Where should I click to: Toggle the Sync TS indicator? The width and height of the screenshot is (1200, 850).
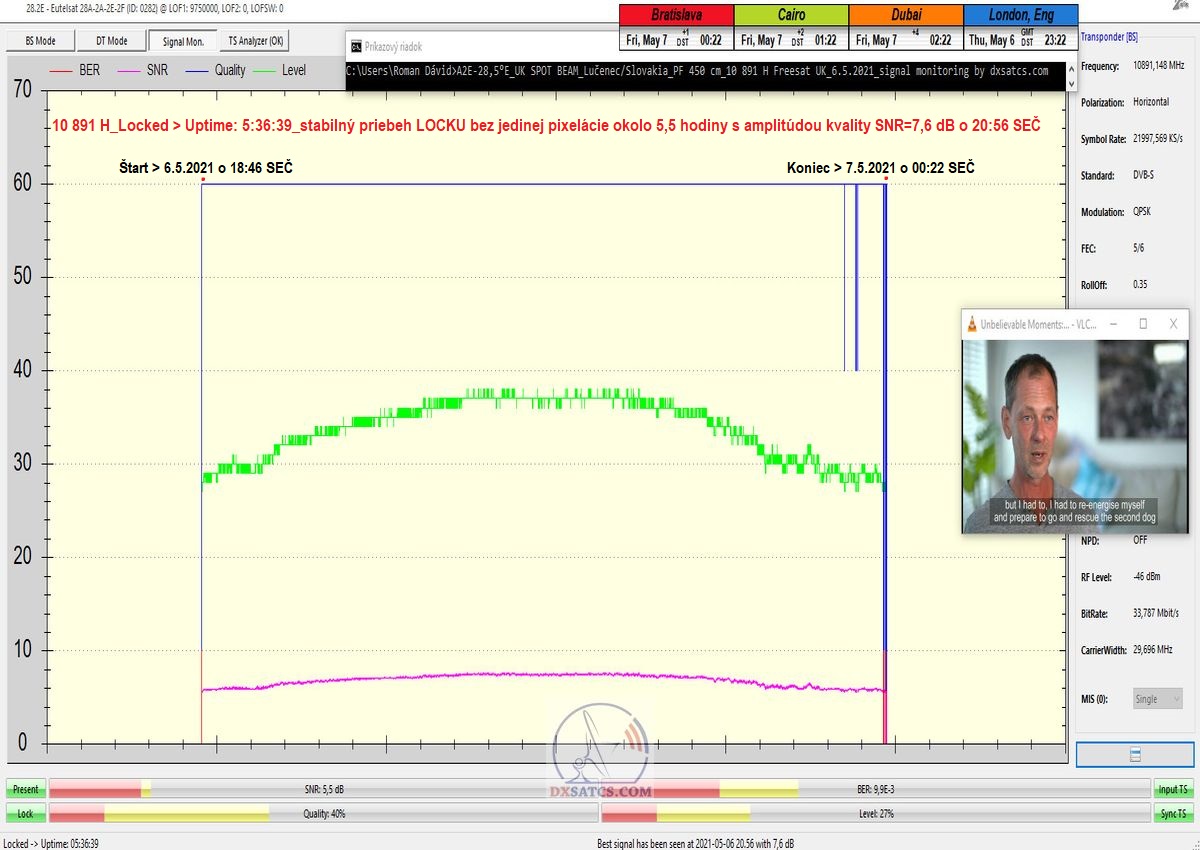[1173, 814]
